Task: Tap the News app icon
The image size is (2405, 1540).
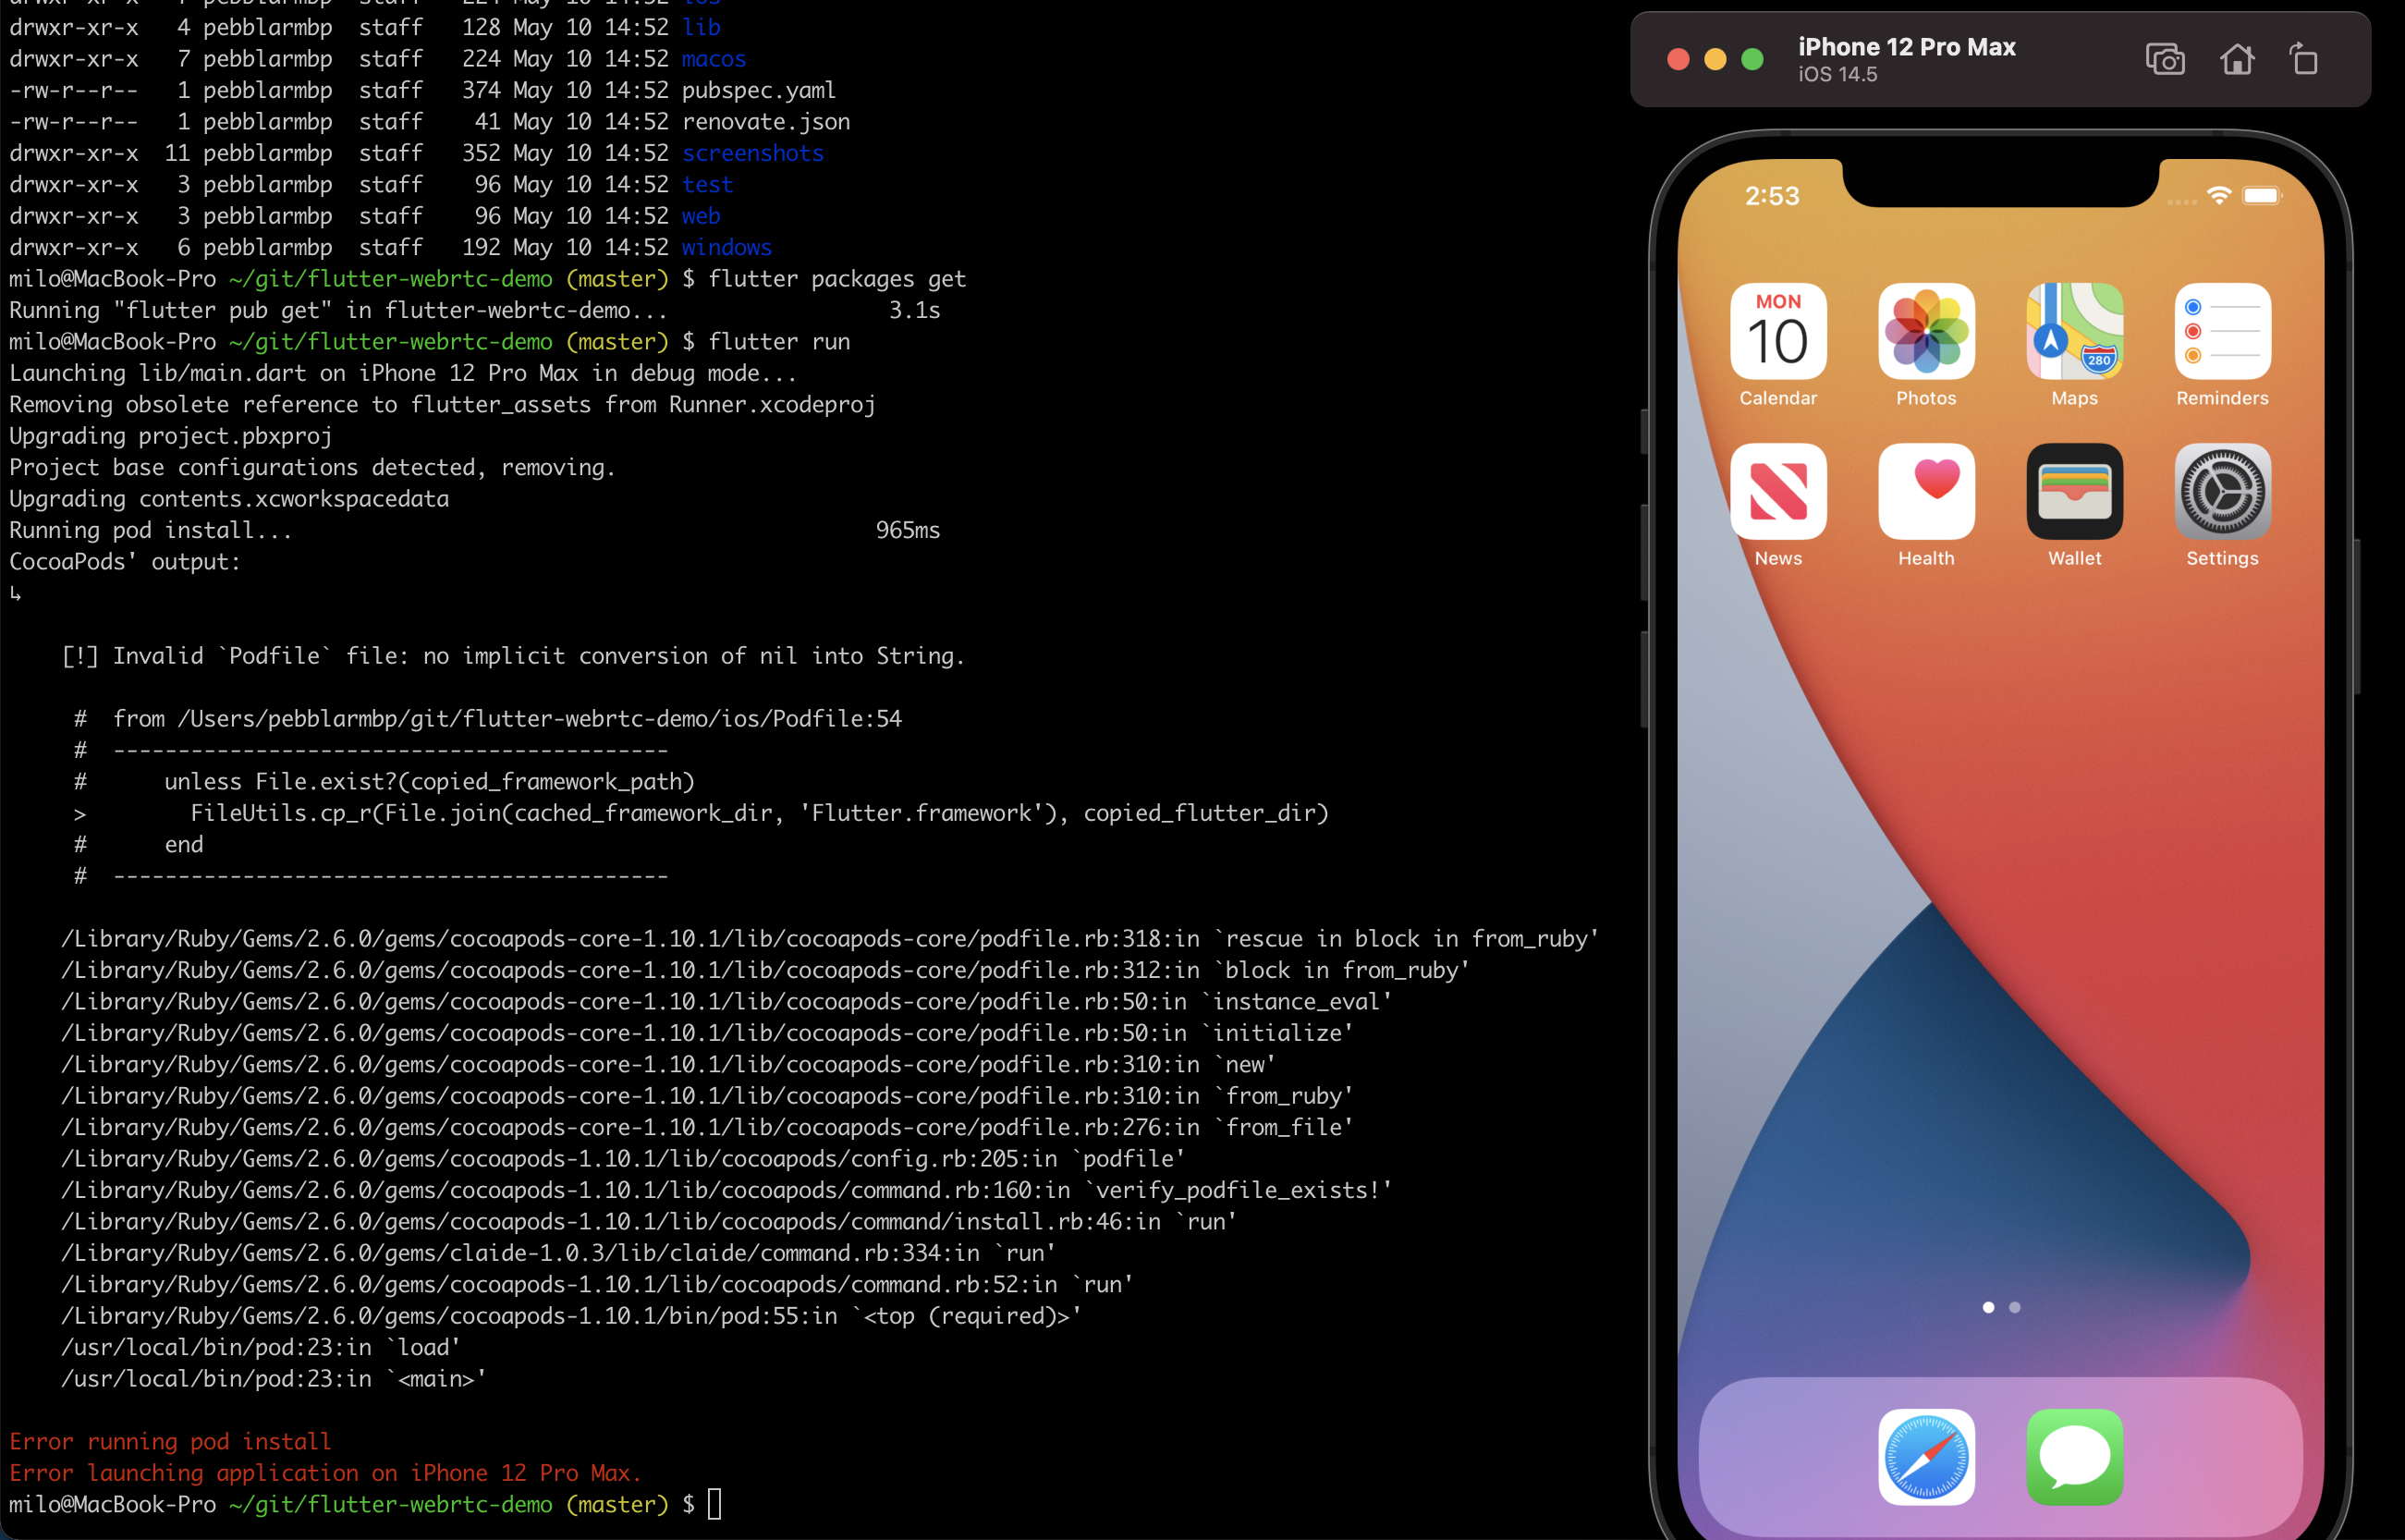Action: coord(1777,492)
